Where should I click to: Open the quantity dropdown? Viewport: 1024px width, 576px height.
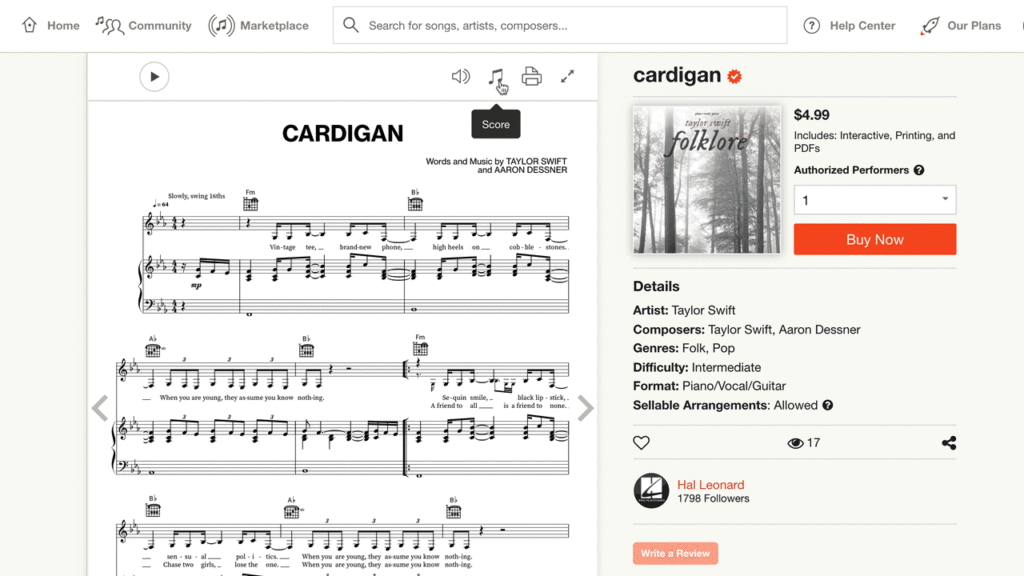874,199
